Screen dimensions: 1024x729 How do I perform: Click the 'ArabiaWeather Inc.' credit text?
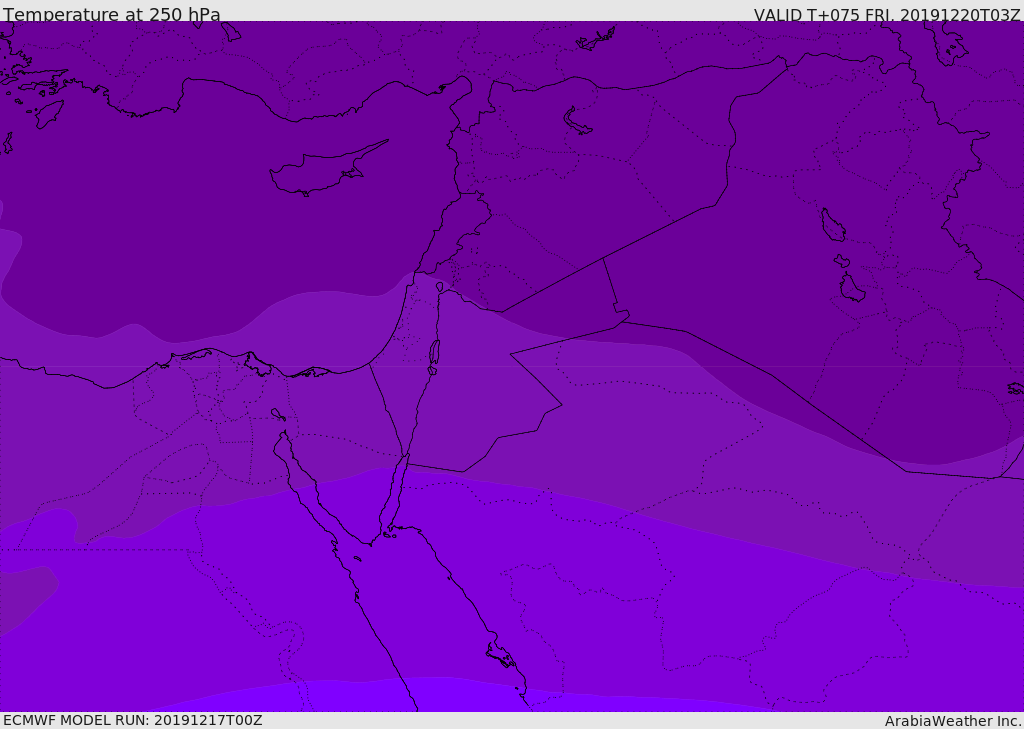953,721
